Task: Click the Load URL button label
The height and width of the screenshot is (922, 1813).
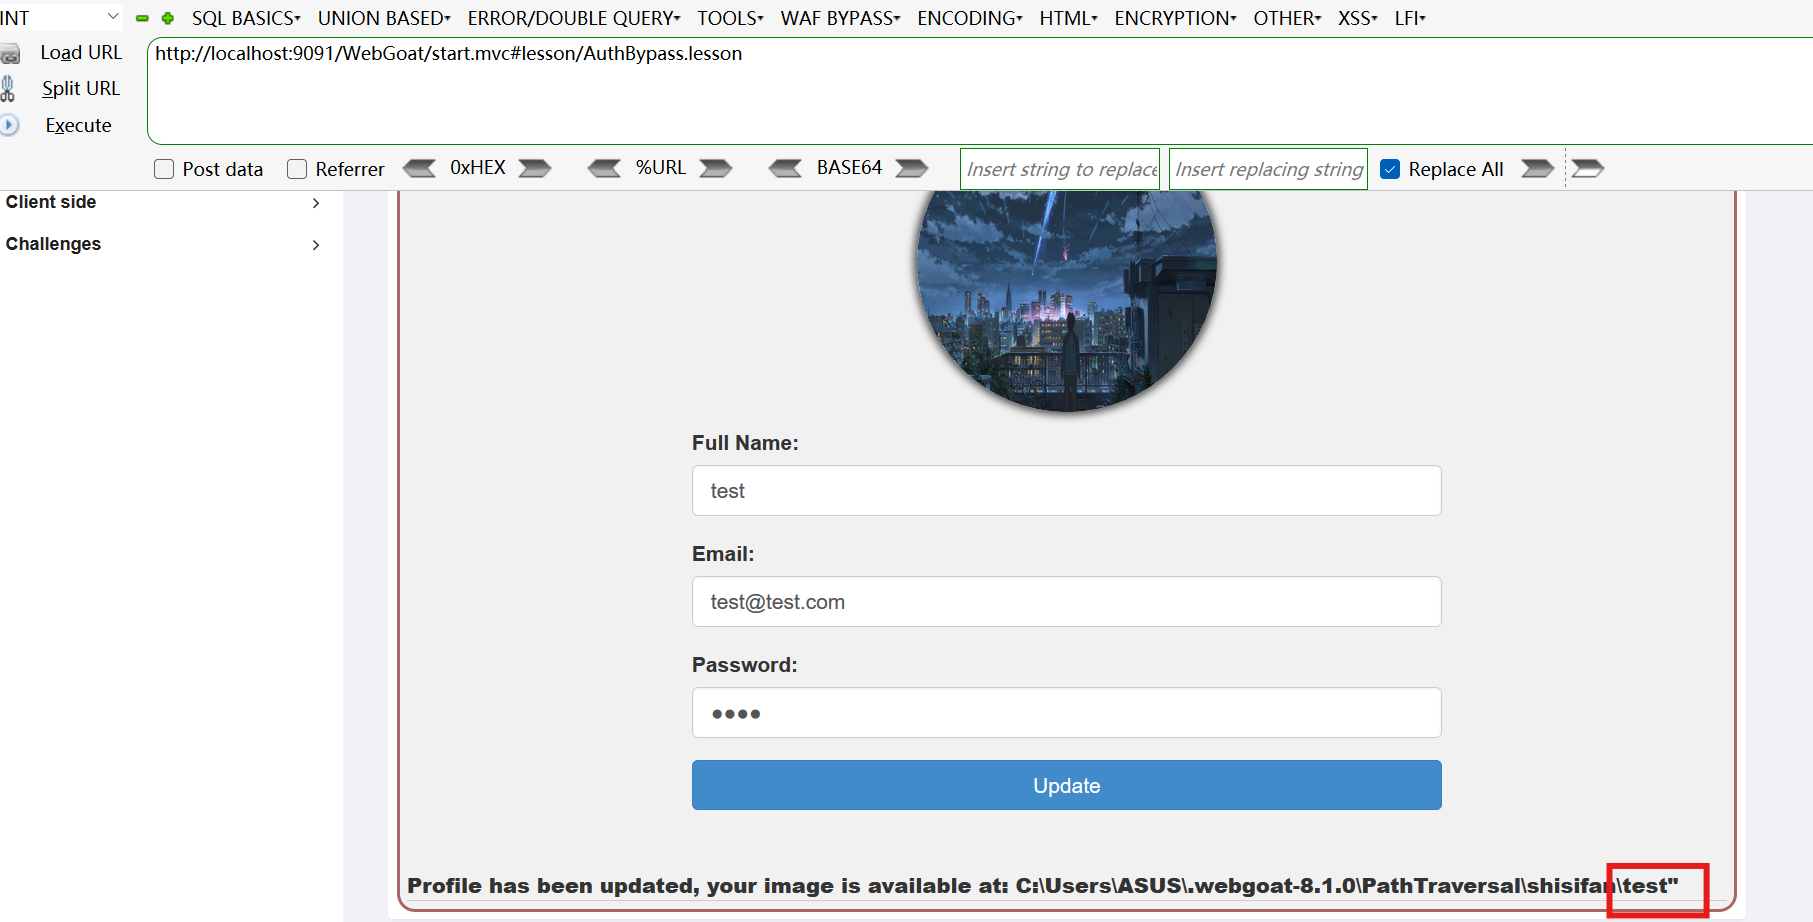Action: [81, 53]
